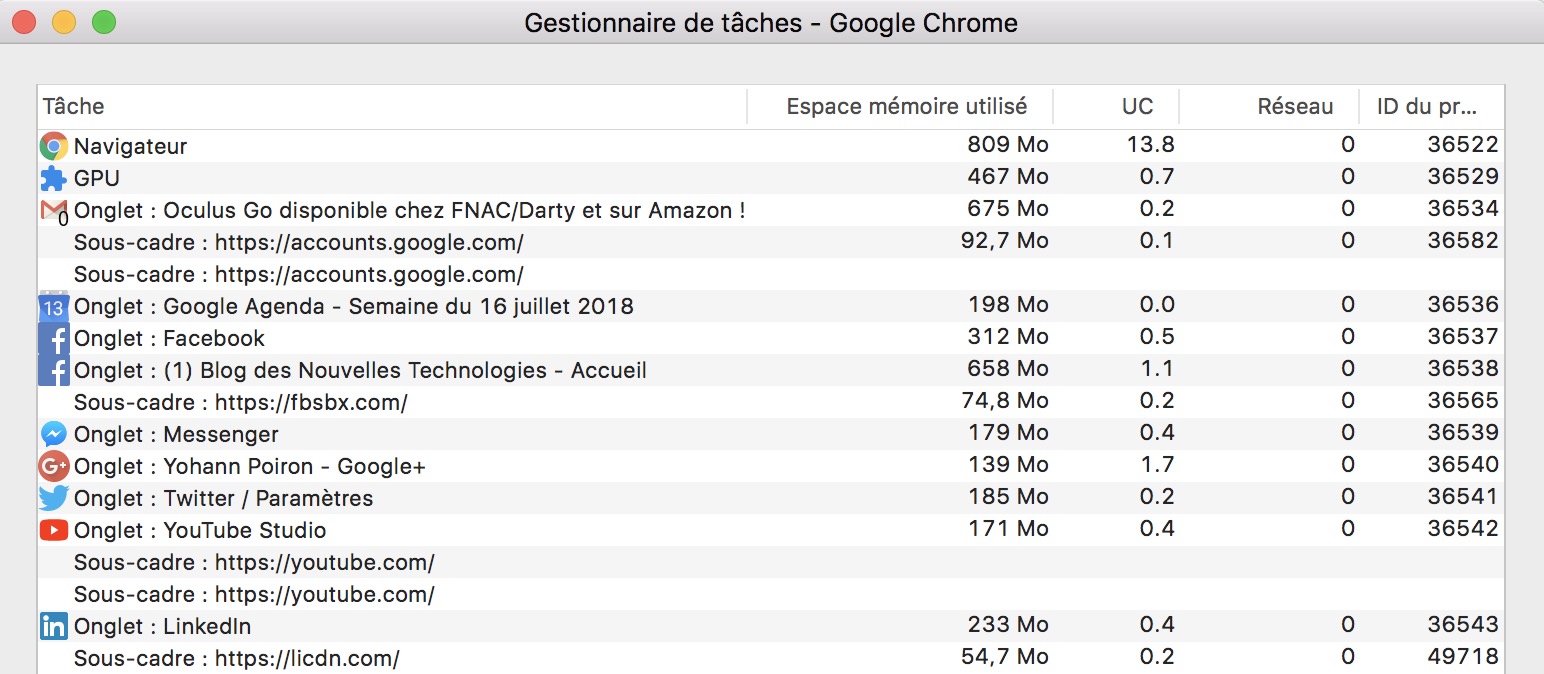
Task: Click the green maximize window button
Action: [103, 22]
